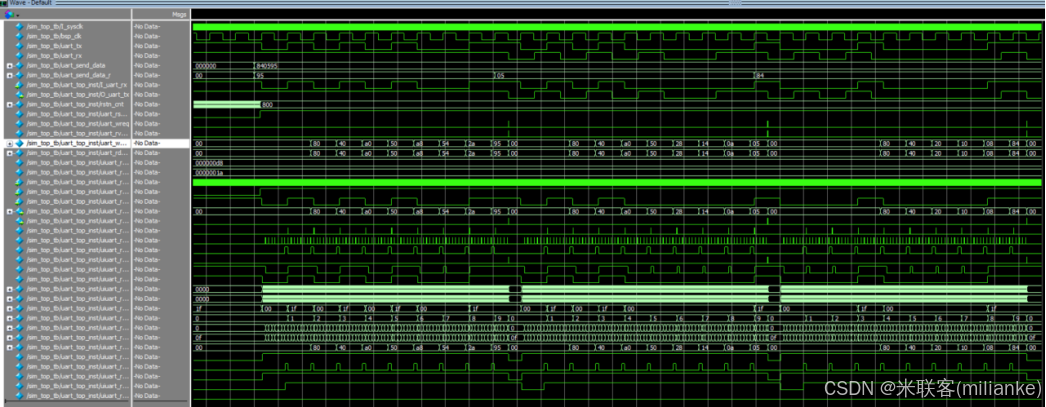Select the /sim_top_tb/l_sysclk signal name

coord(53,27)
